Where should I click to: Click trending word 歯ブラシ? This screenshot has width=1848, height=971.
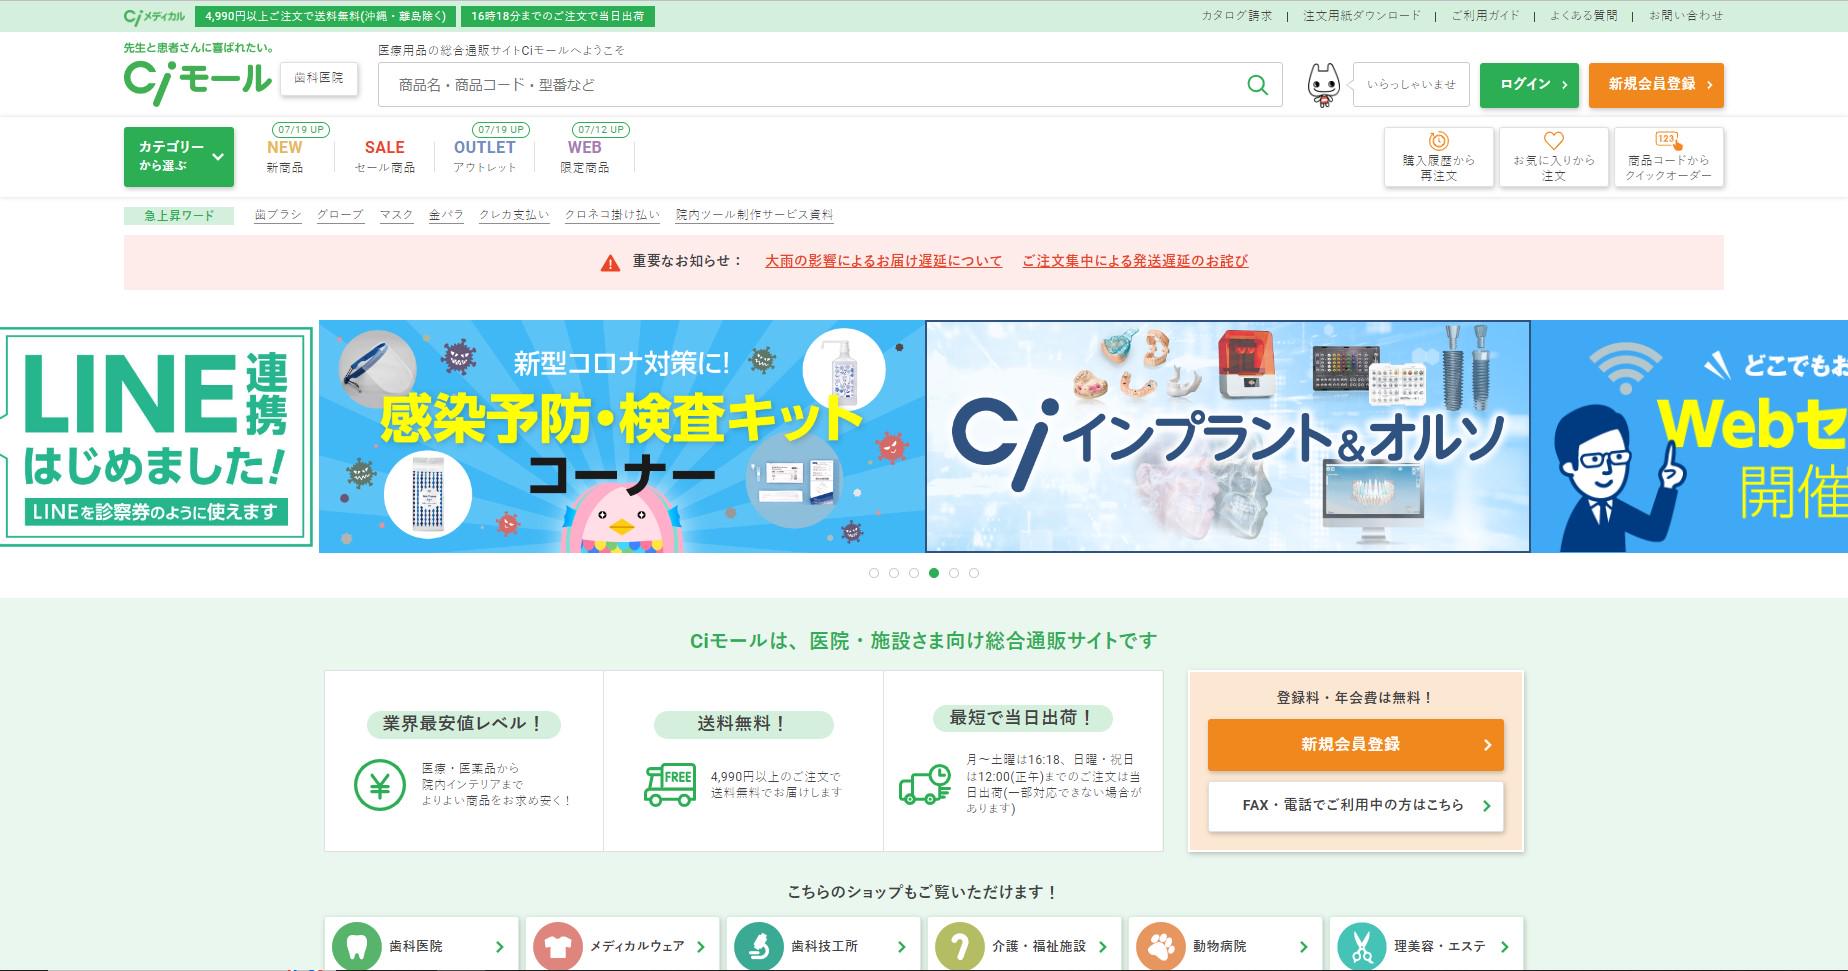click(x=278, y=215)
